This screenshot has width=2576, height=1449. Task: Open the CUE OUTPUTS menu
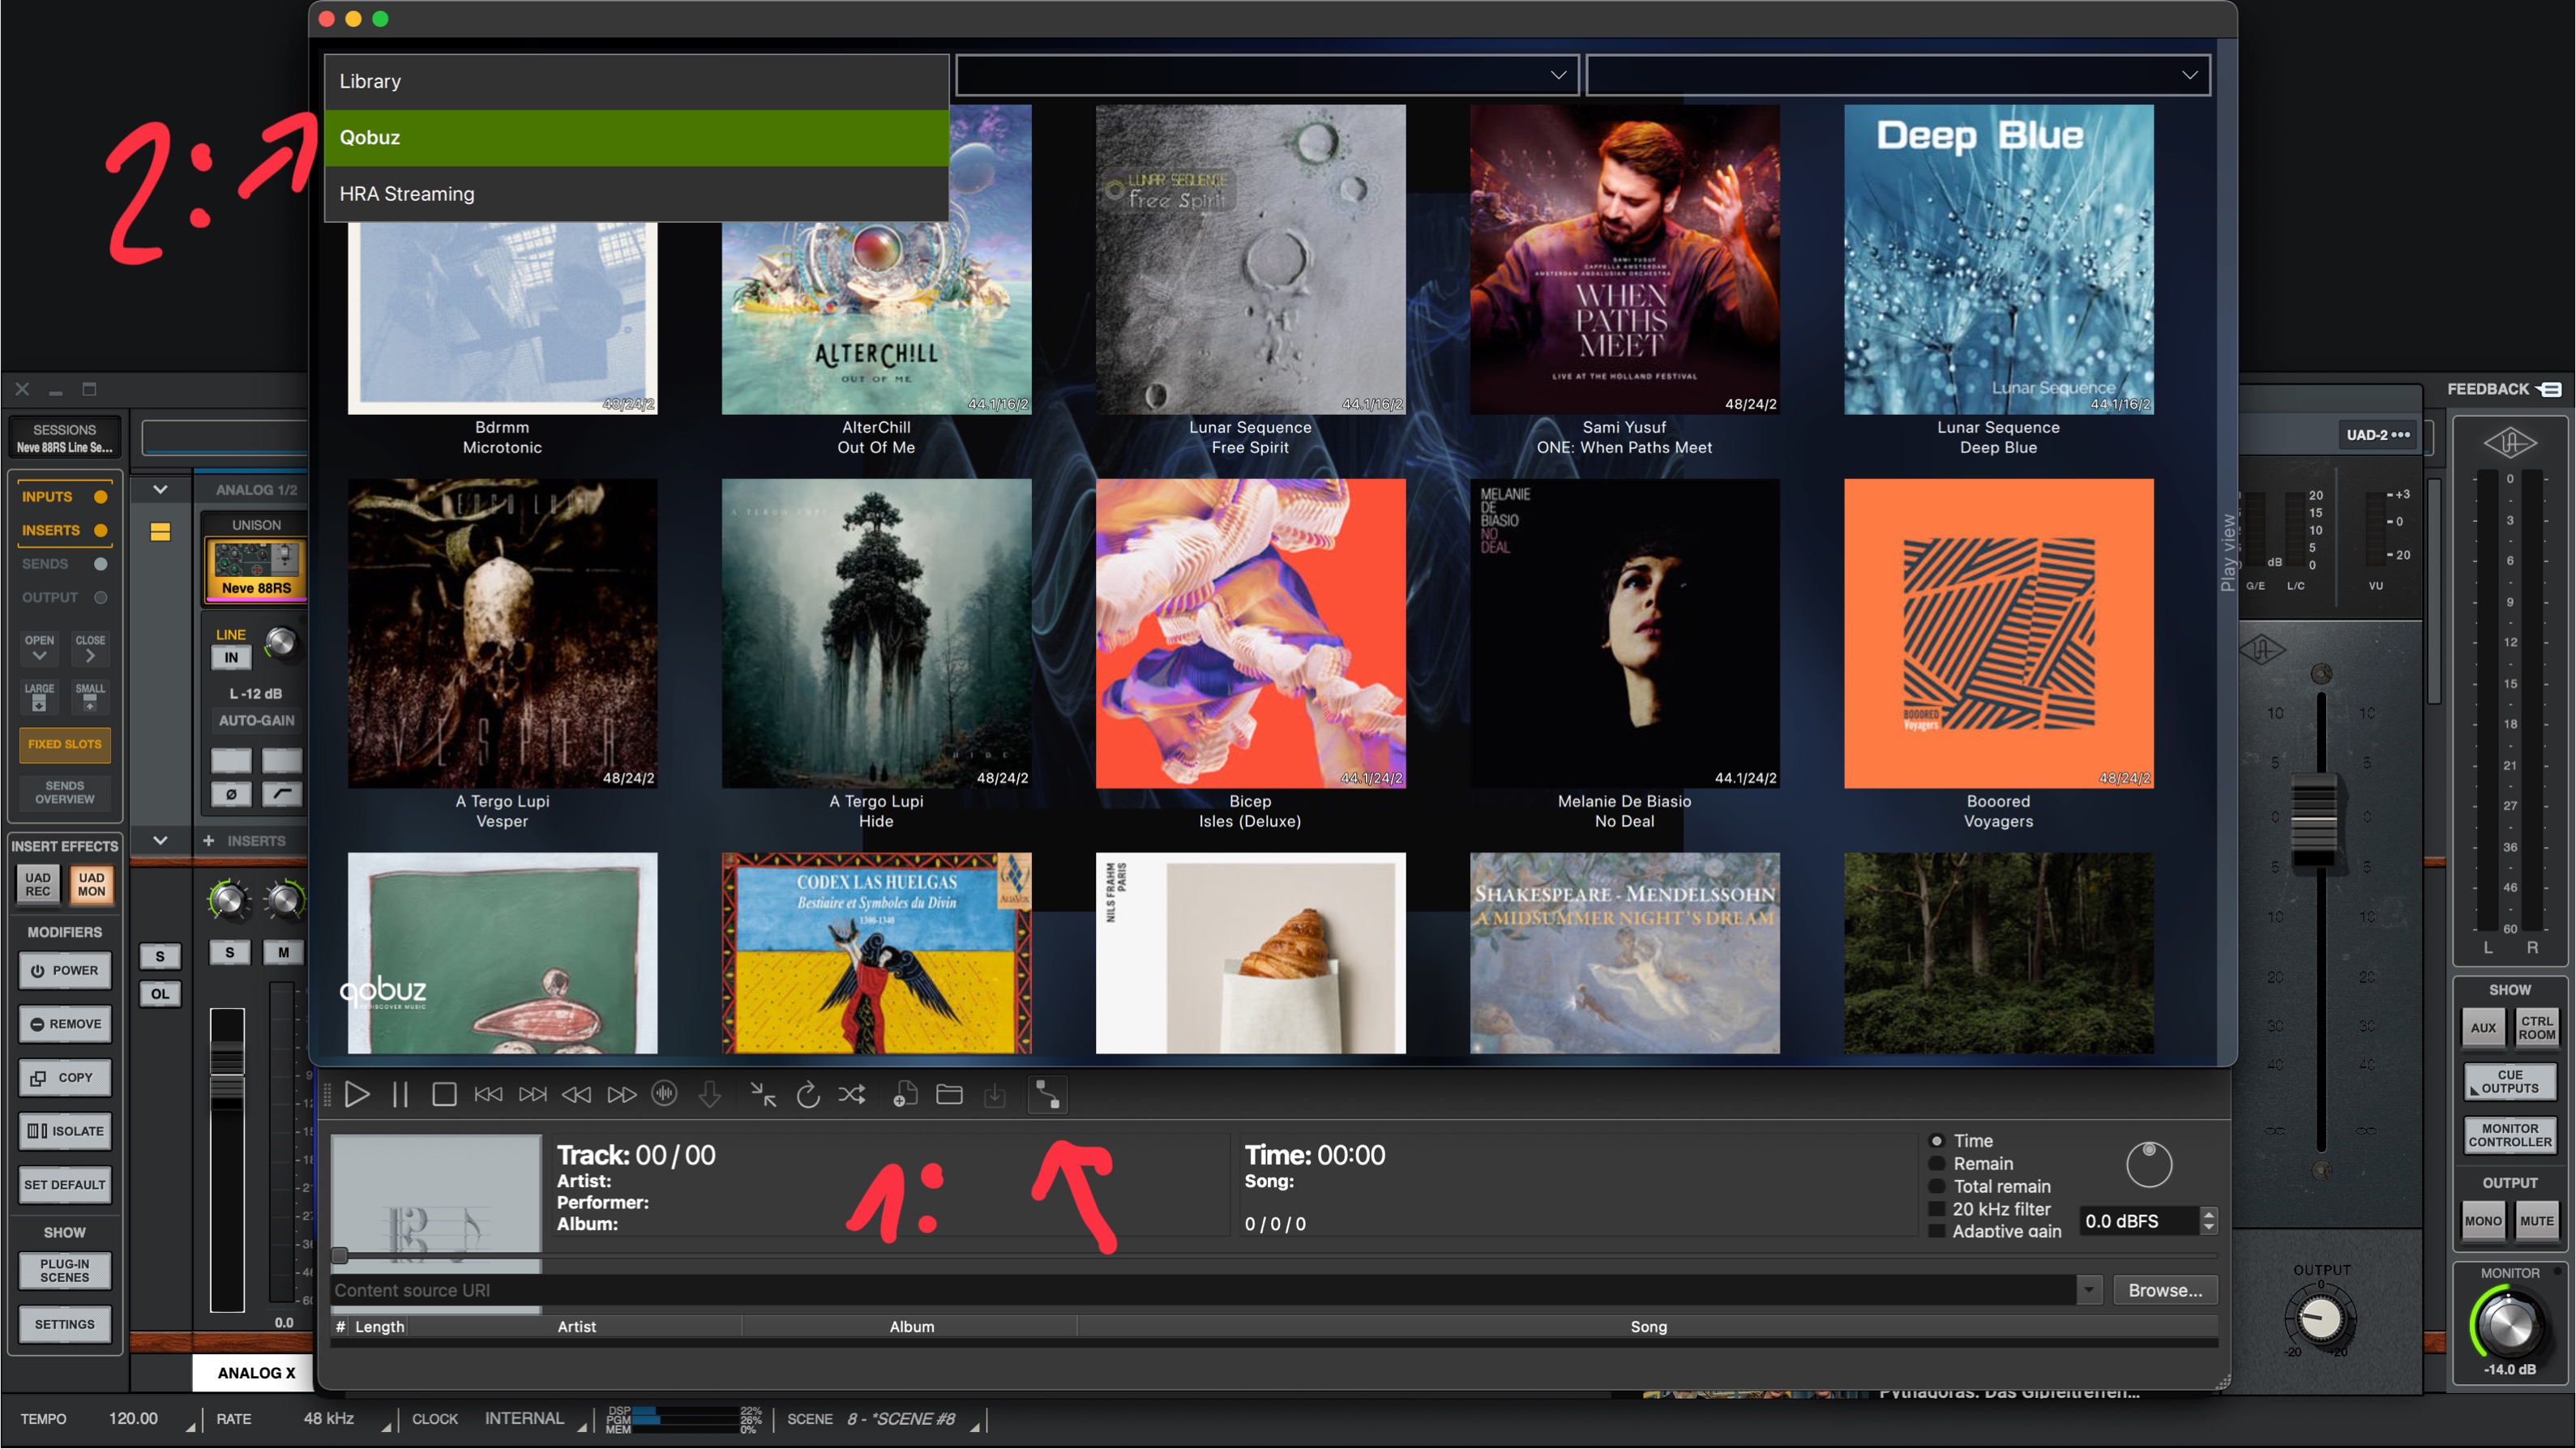tap(2509, 1082)
